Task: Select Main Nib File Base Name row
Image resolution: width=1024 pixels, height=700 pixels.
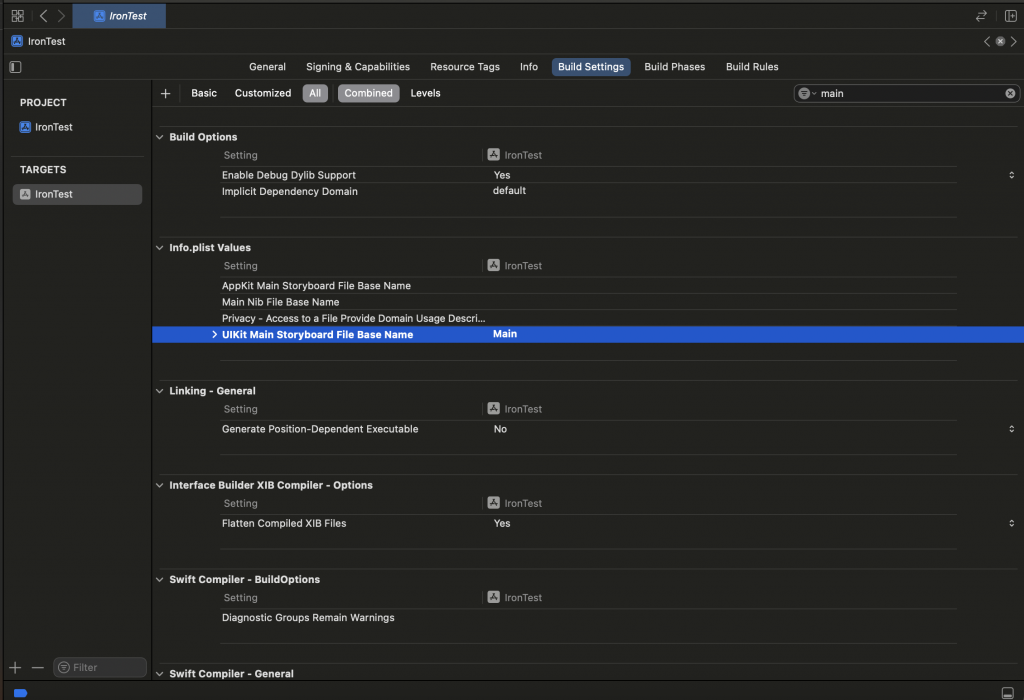Action: coord(588,302)
